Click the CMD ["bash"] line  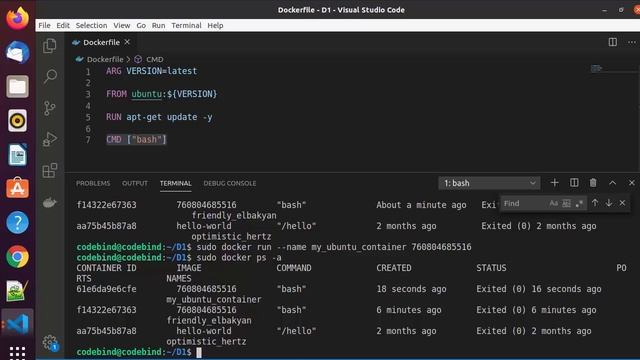coord(136,140)
